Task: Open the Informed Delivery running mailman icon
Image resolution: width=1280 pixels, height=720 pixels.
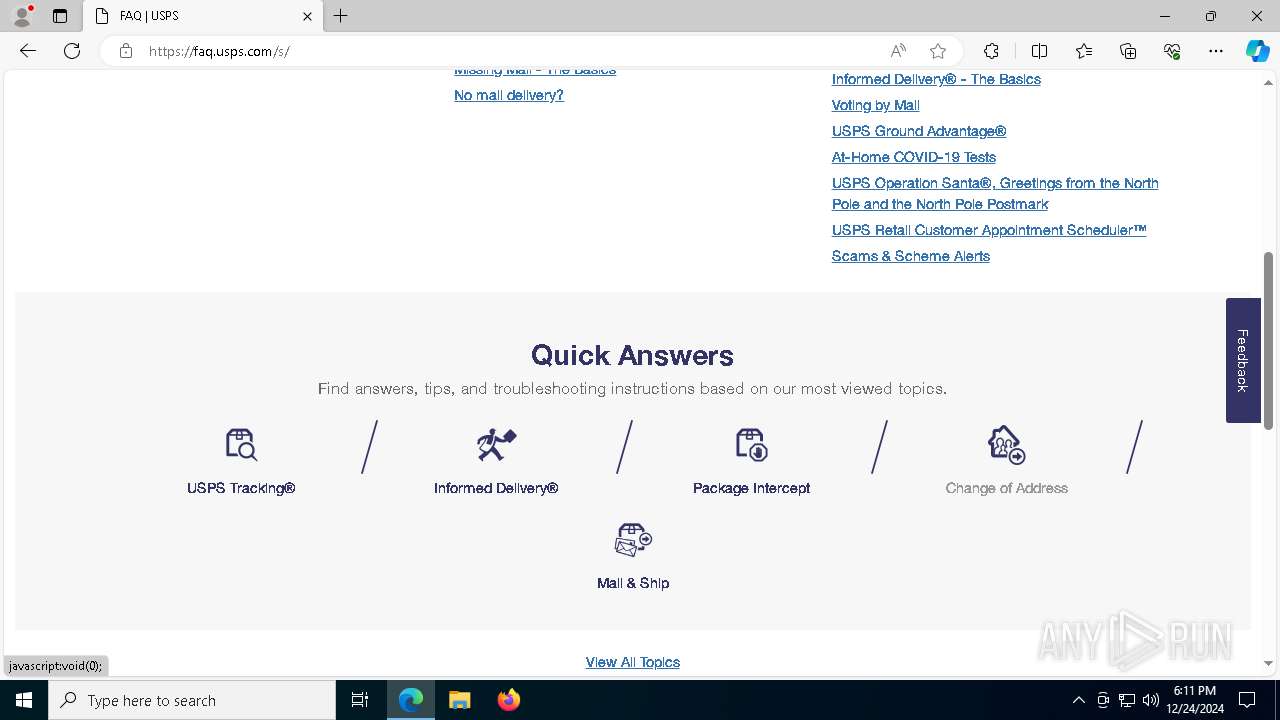Action: (x=496, y=444)
